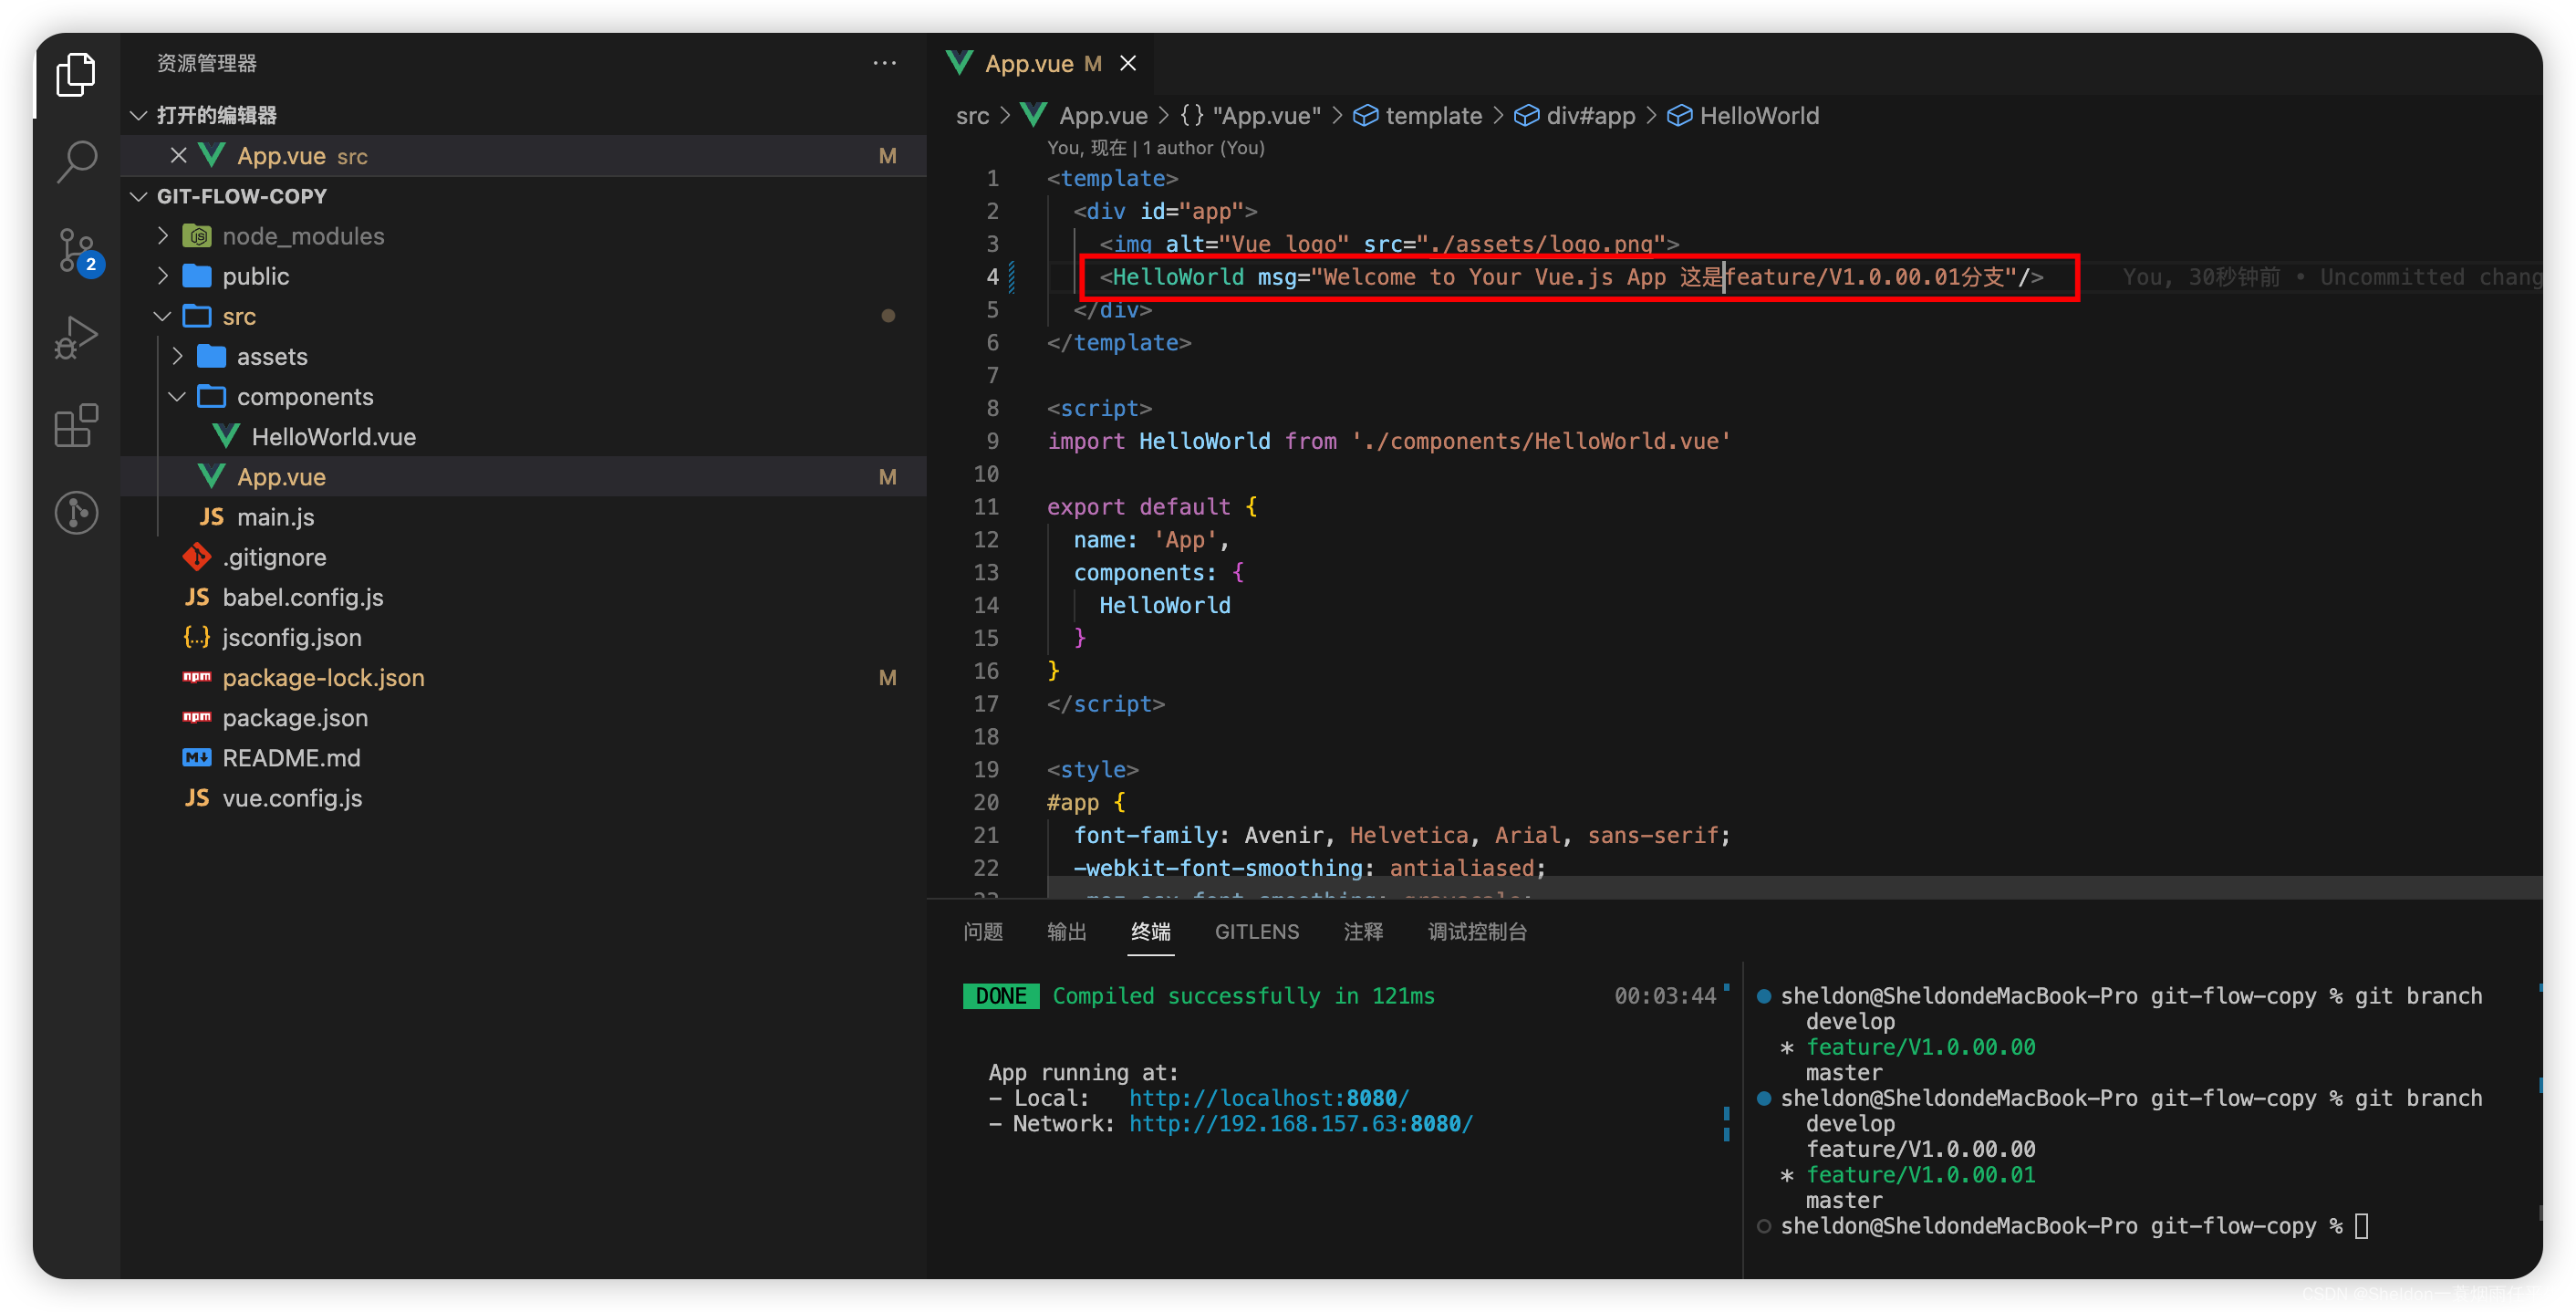Screen dimensions: 2576x1312
Task: Switch to the 终端 (Terminal) panel tab
Action: click(x=1151, y=932)
